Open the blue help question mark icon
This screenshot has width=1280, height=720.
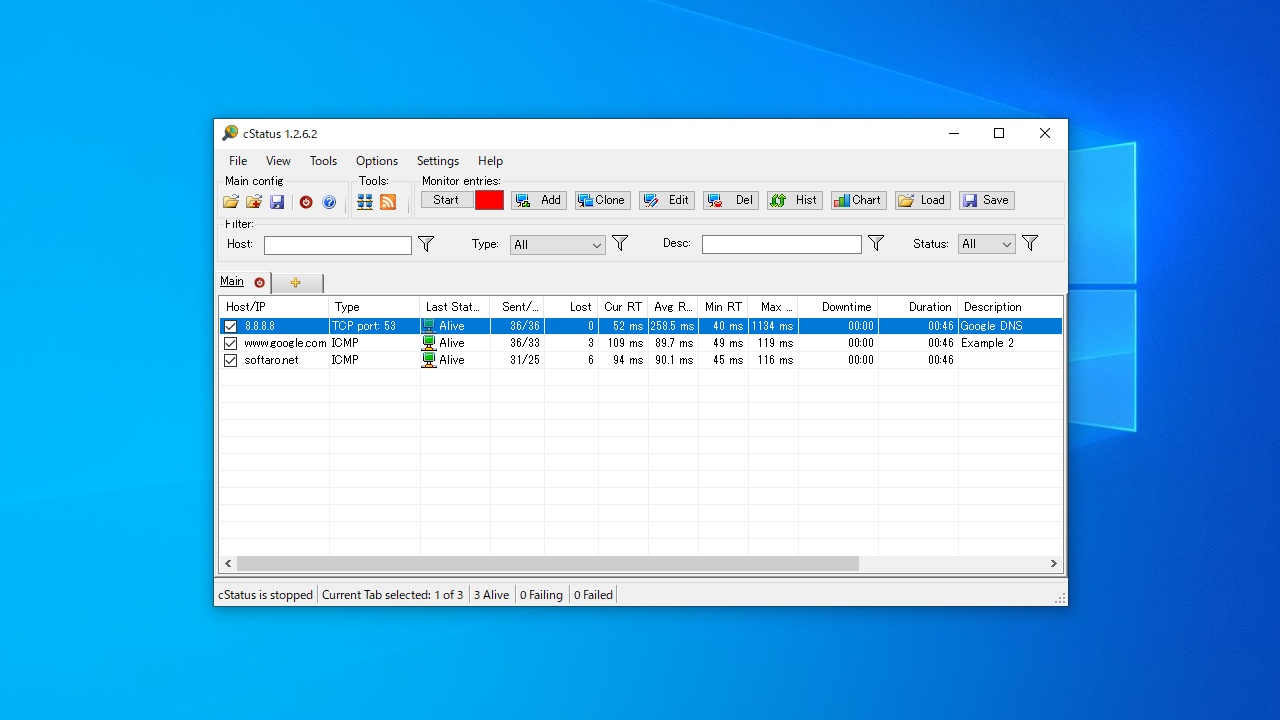coord(329,202)
